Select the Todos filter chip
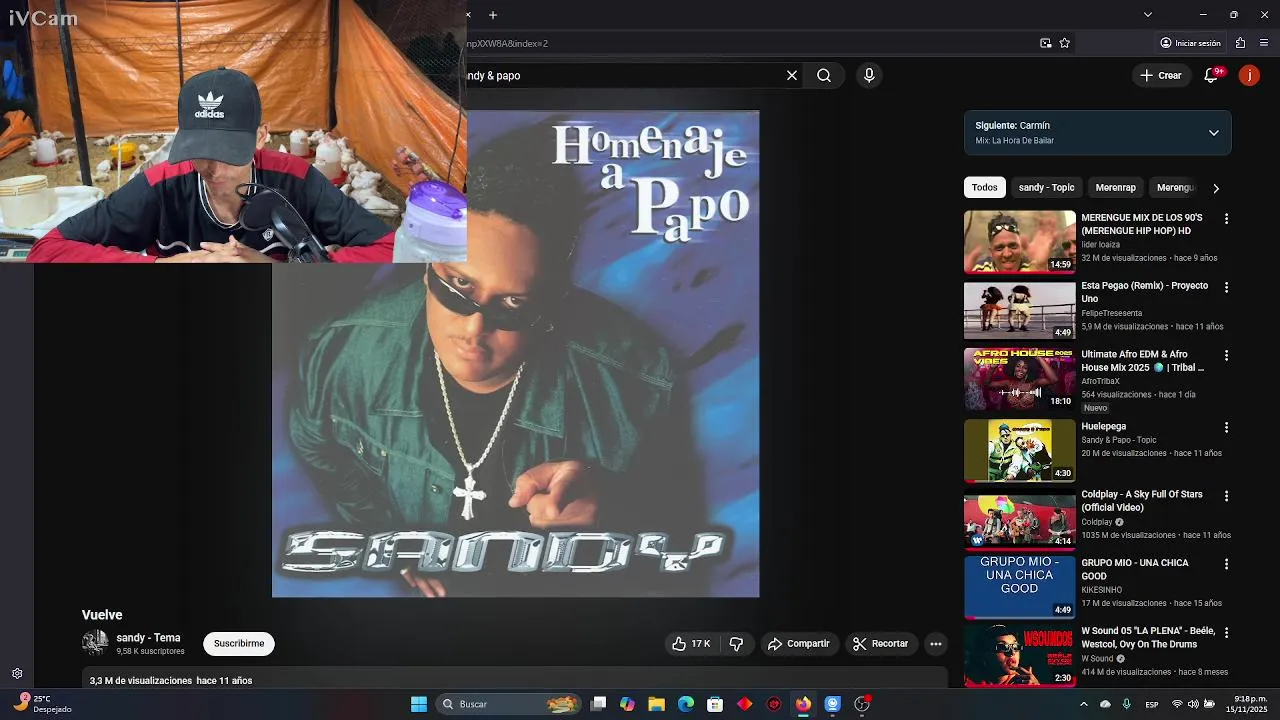Screen dimensions: 1280x720 click(985, 188)
